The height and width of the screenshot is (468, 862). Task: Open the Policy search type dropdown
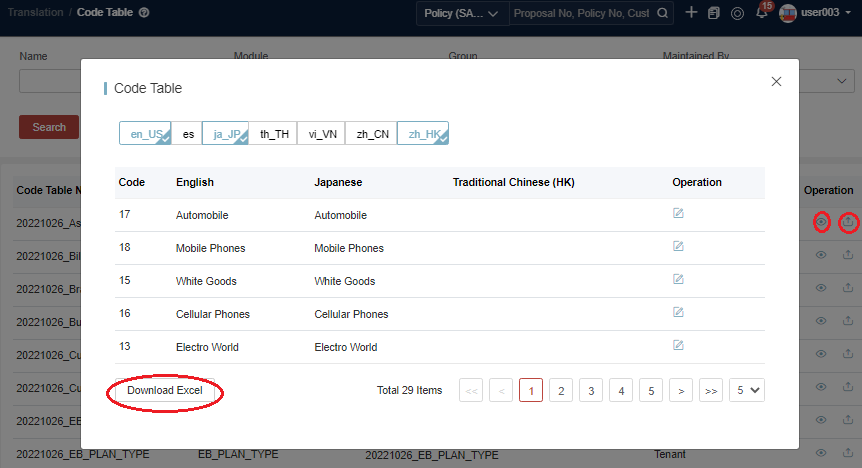pyautogui.click(x=461, y=13)
